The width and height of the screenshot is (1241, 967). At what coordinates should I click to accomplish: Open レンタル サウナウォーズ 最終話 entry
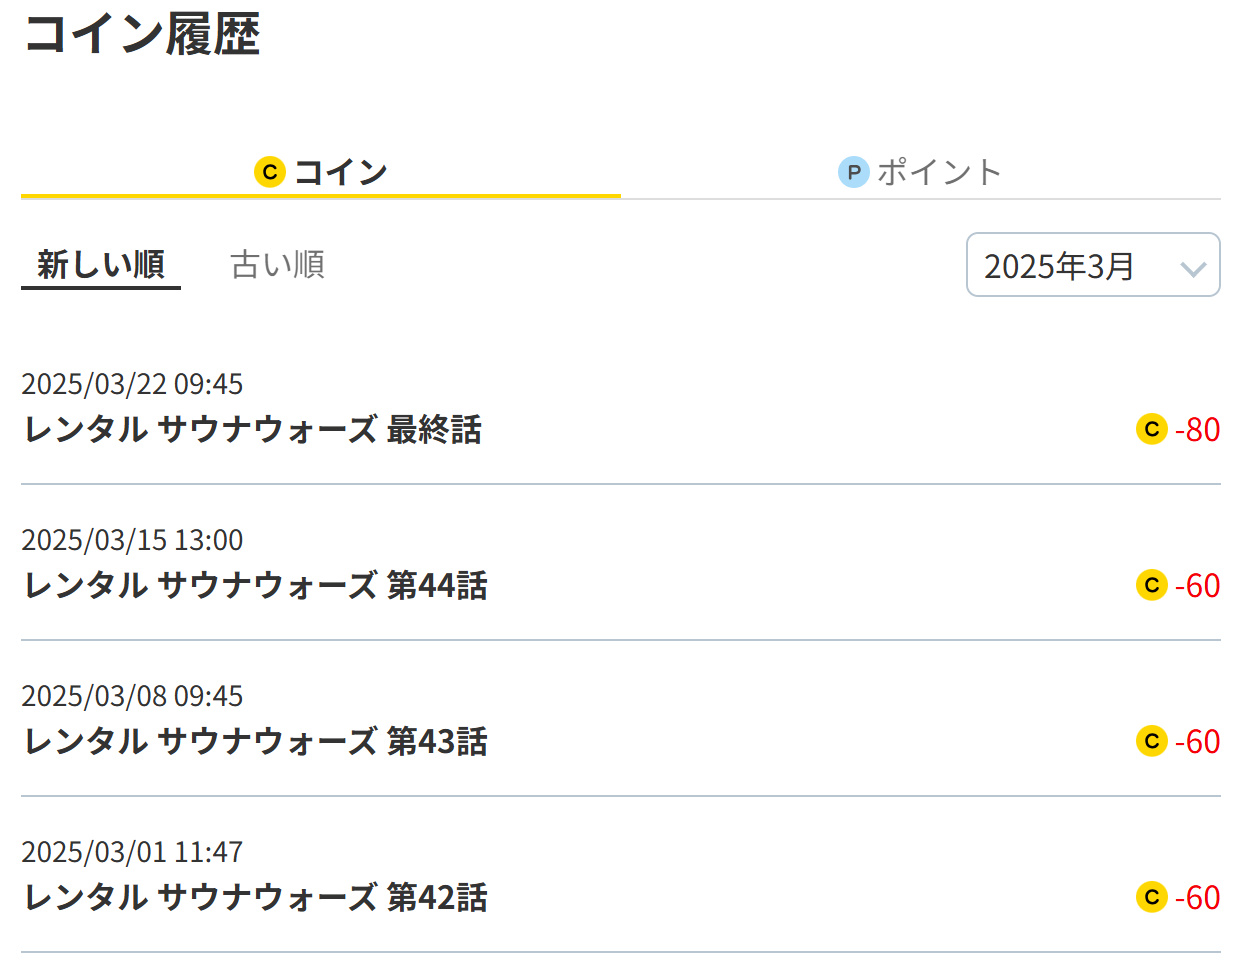point(253,430)
